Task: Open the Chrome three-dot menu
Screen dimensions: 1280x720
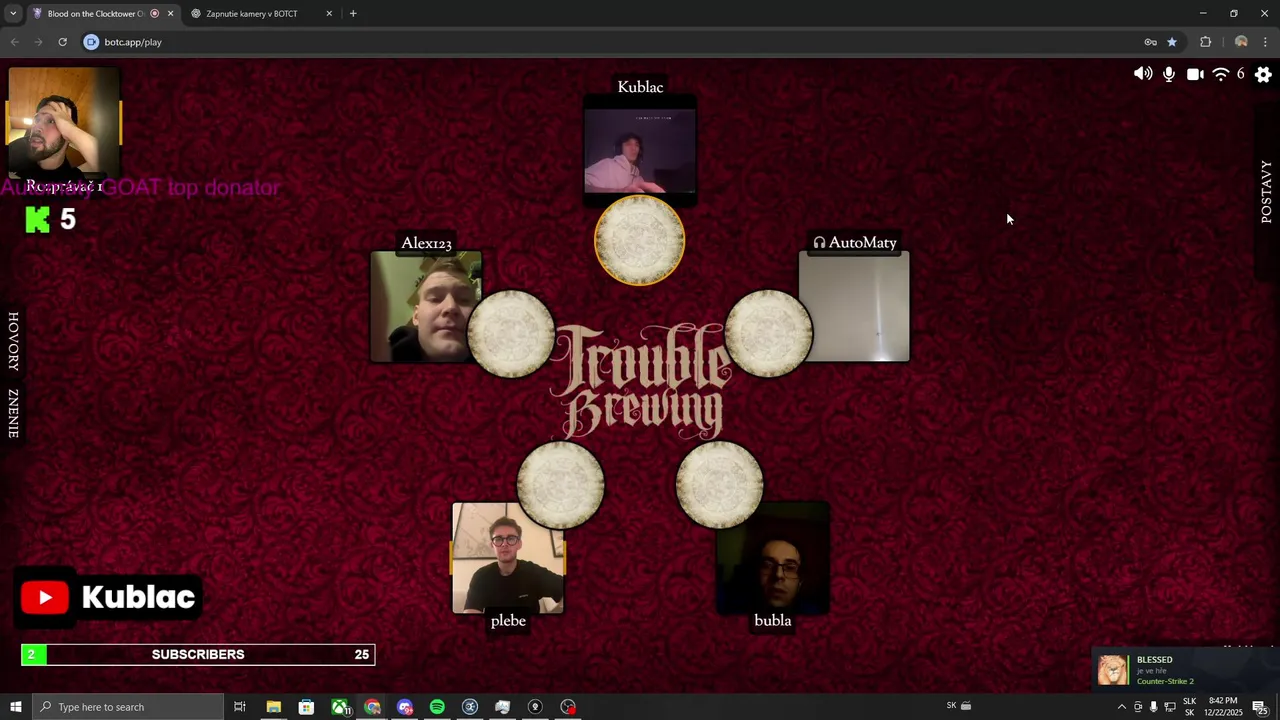Action: (x=1265, y=42)
